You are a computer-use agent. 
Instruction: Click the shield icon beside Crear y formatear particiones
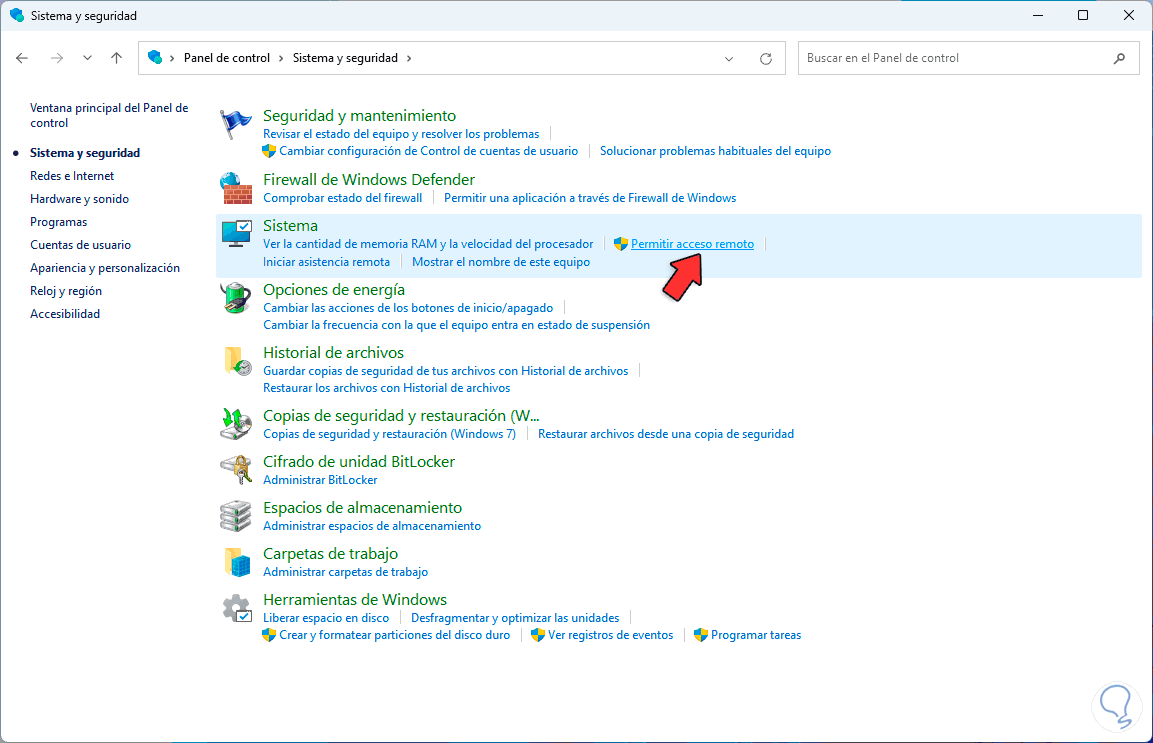[x=269, y=635]
